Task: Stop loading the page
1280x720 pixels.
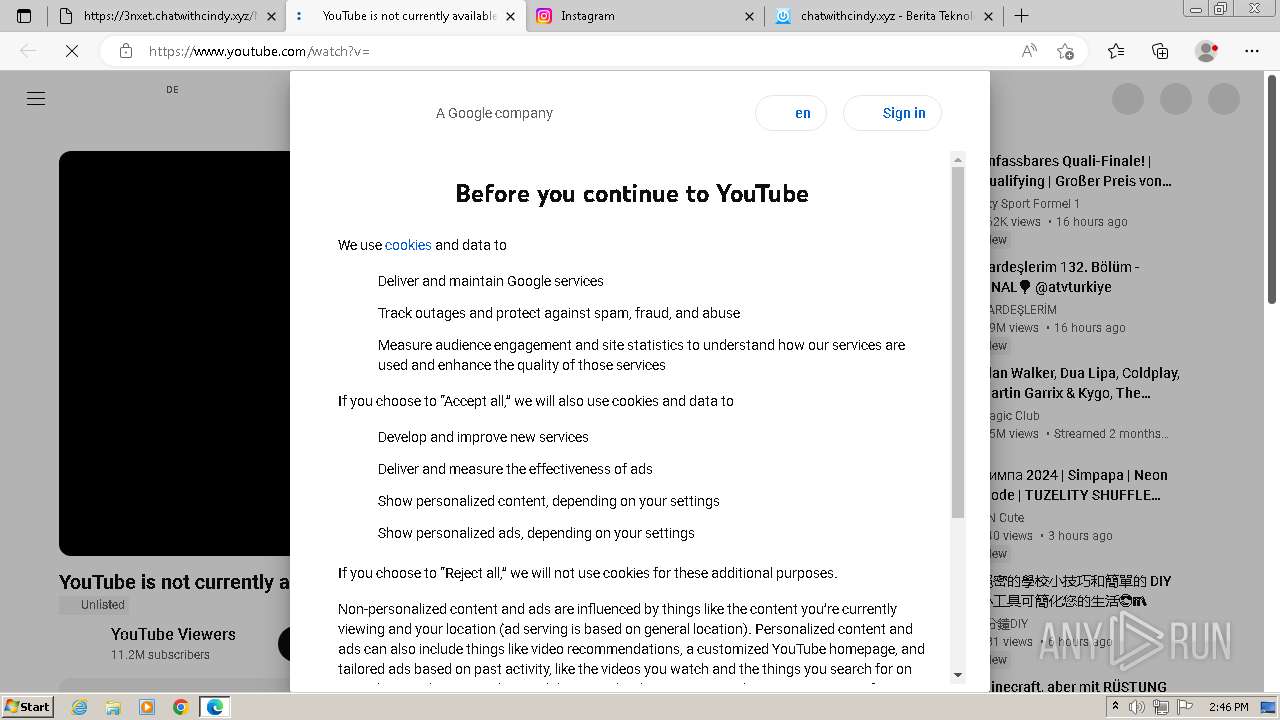Action: coord(72,51)
